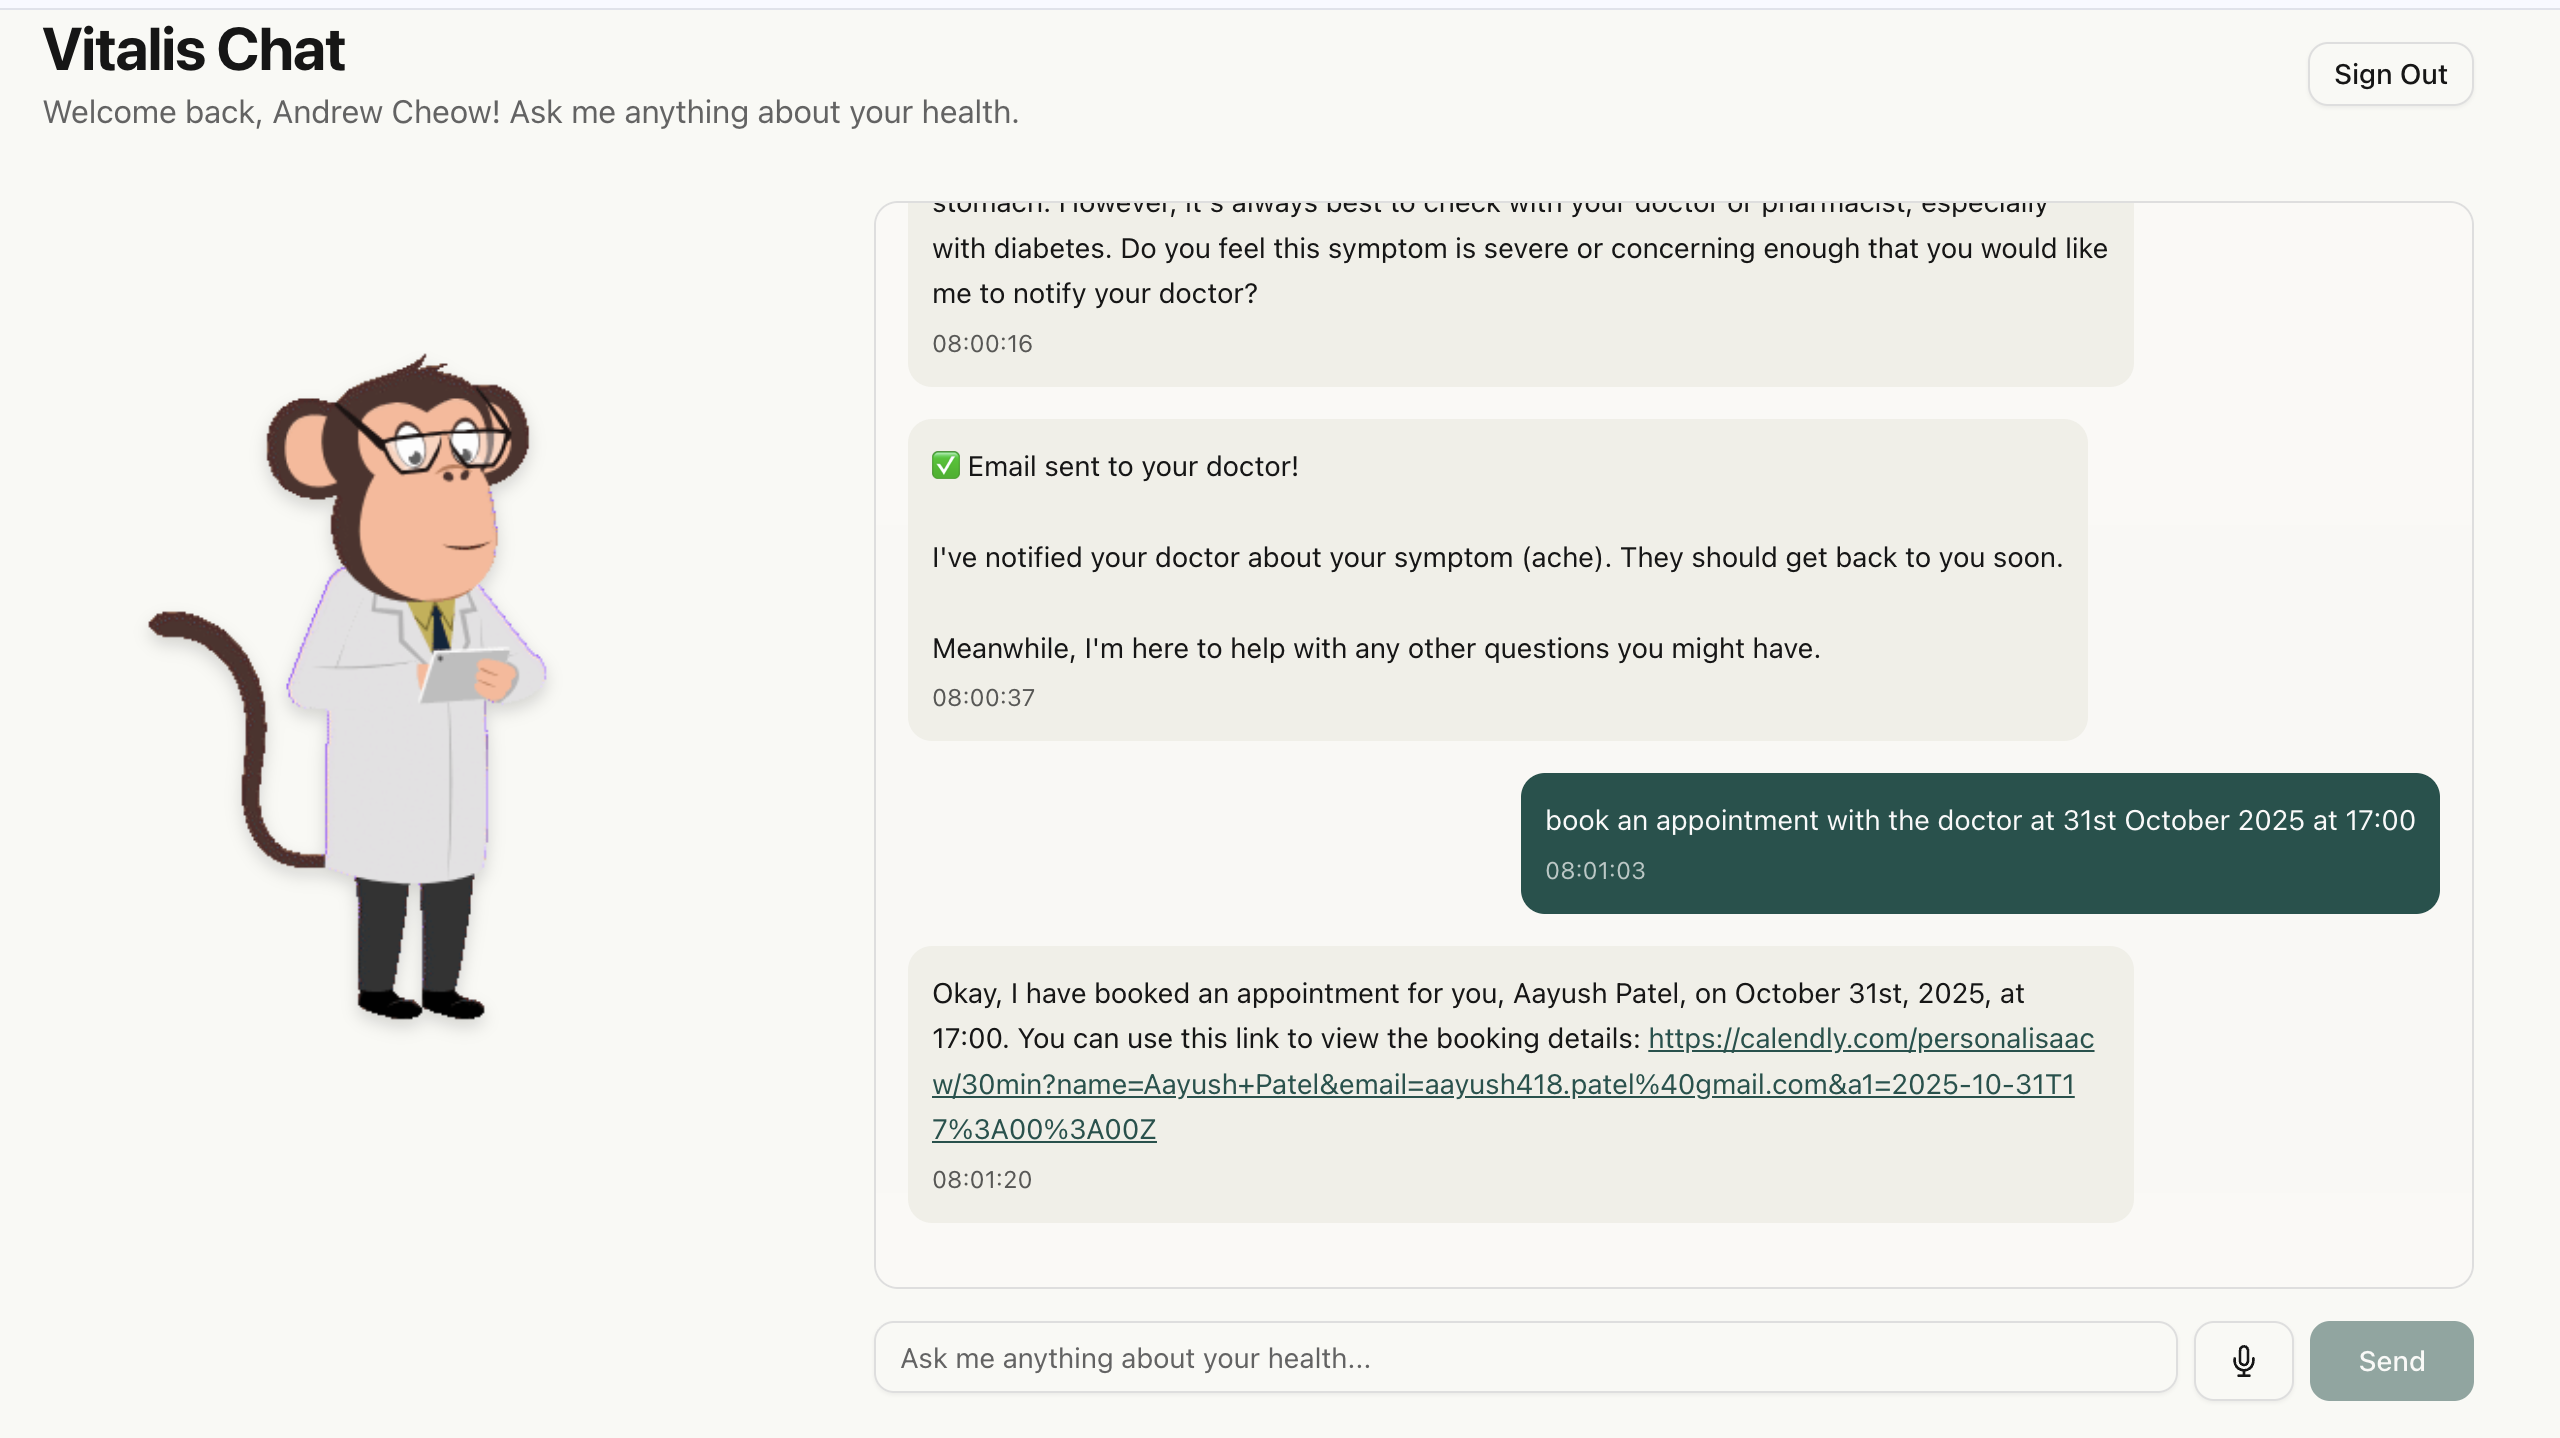This screenshot has width=2560, height=1438.
Task: Click the 'Meanwhile, I'm here to help' line
Action: [x=1375, y=649]
